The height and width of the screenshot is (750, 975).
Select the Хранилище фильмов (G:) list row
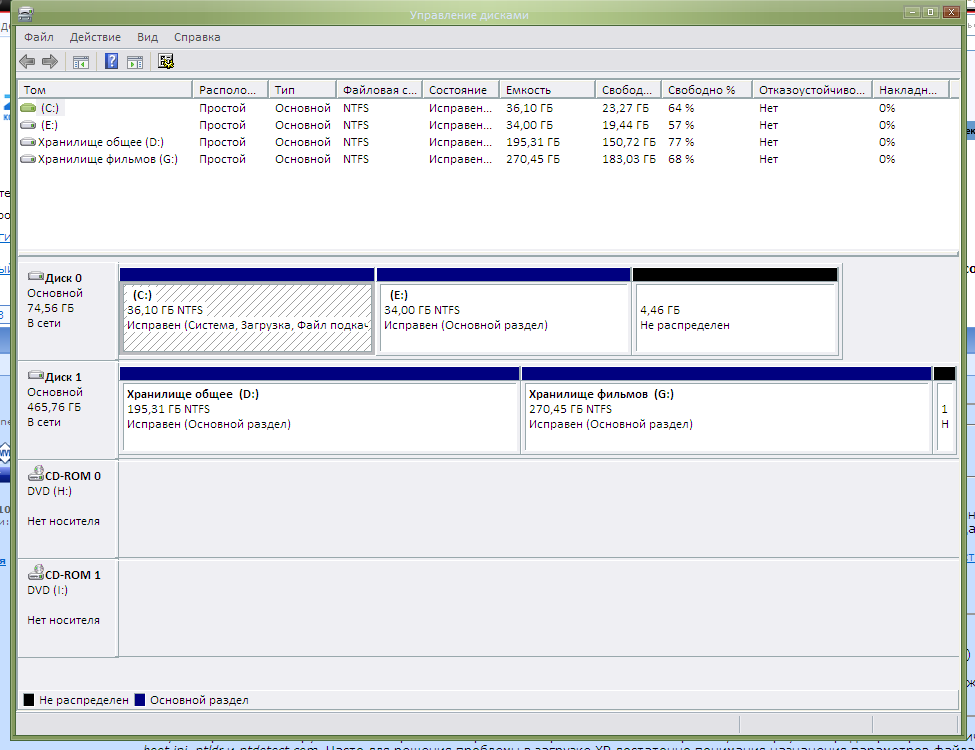[107, 159]
